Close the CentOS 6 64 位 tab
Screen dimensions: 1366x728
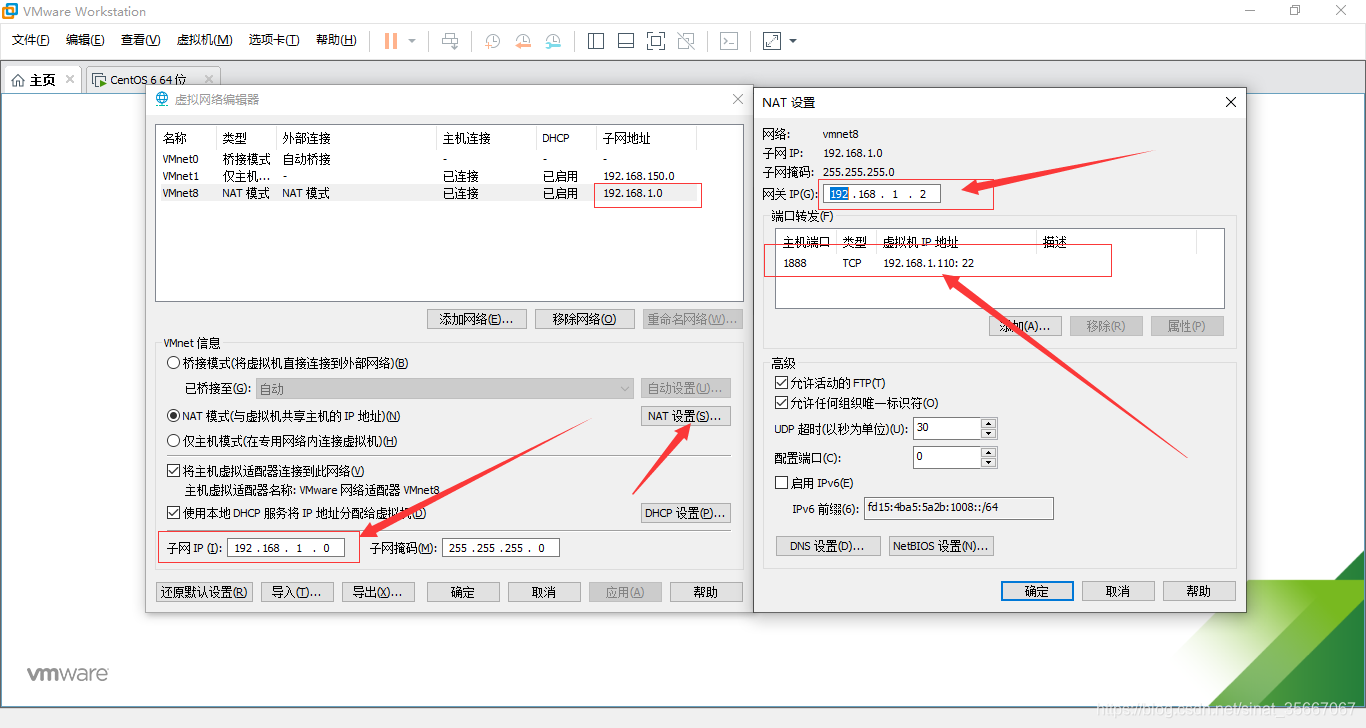tap(208, 79)
